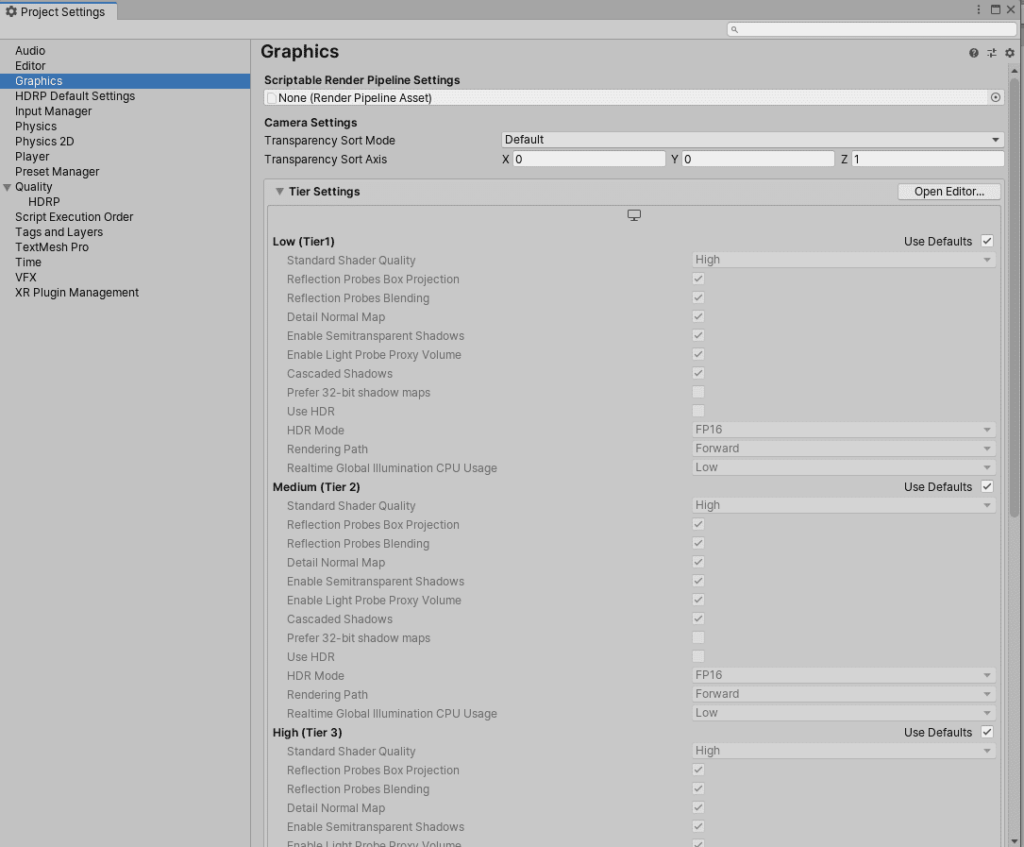
Task: Click the vertical scrollbar handle
Action: pyautogui.click(x=1014, y=300)
